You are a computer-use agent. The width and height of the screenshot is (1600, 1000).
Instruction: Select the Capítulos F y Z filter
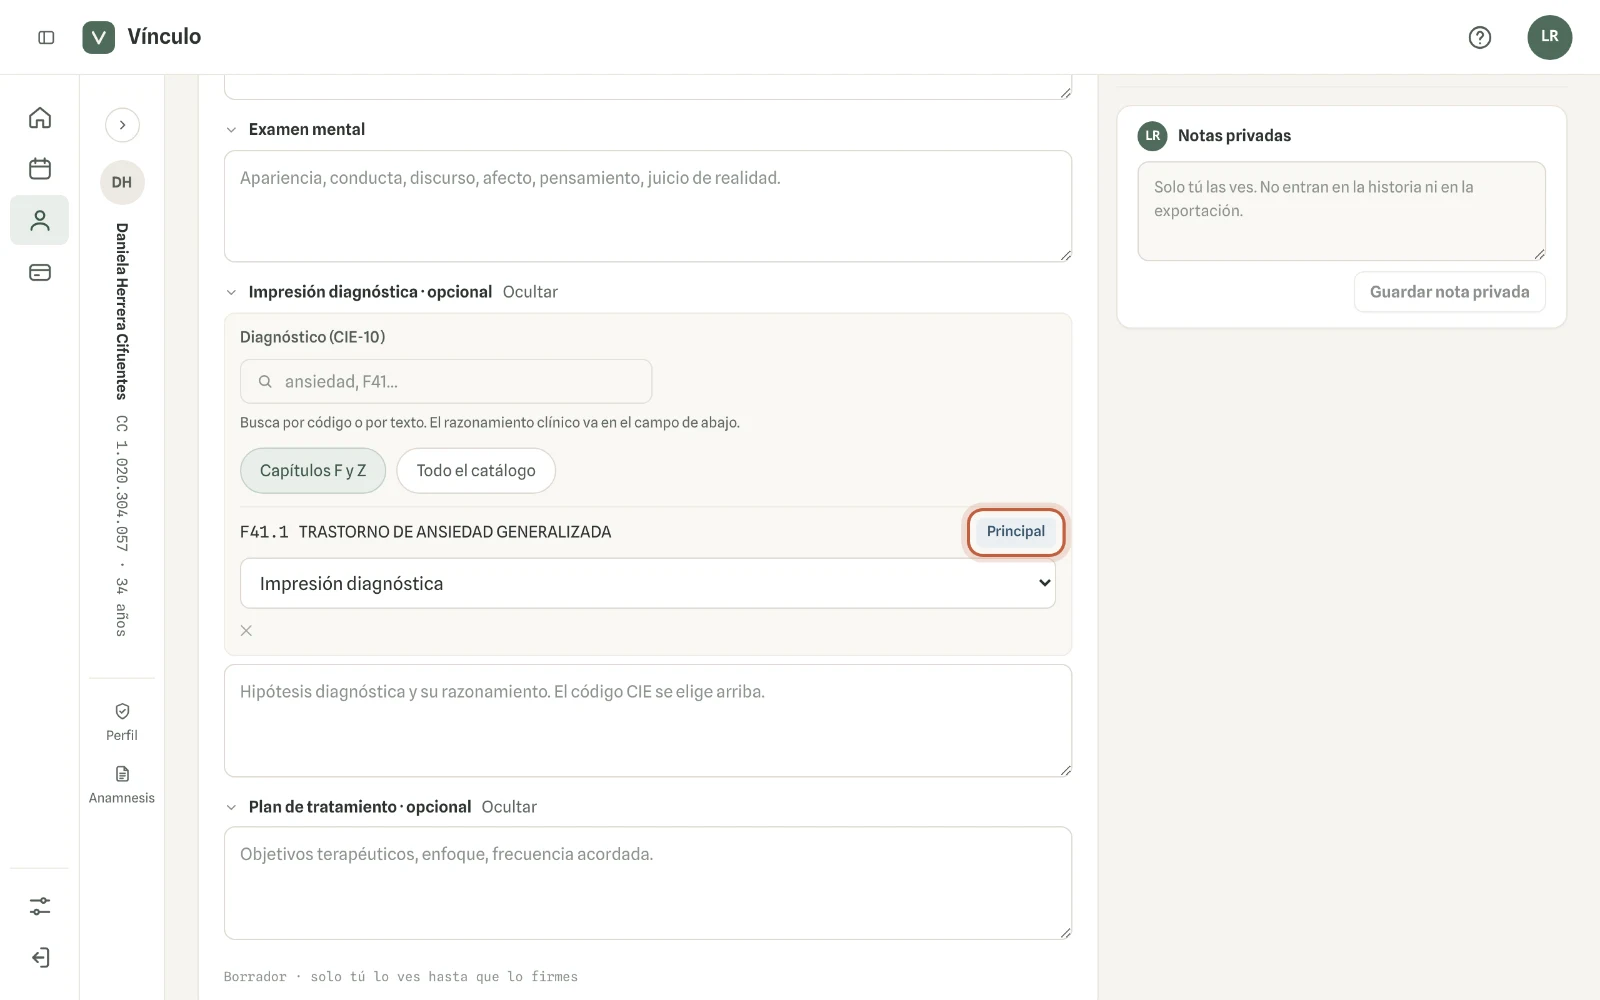coord(313,471)
